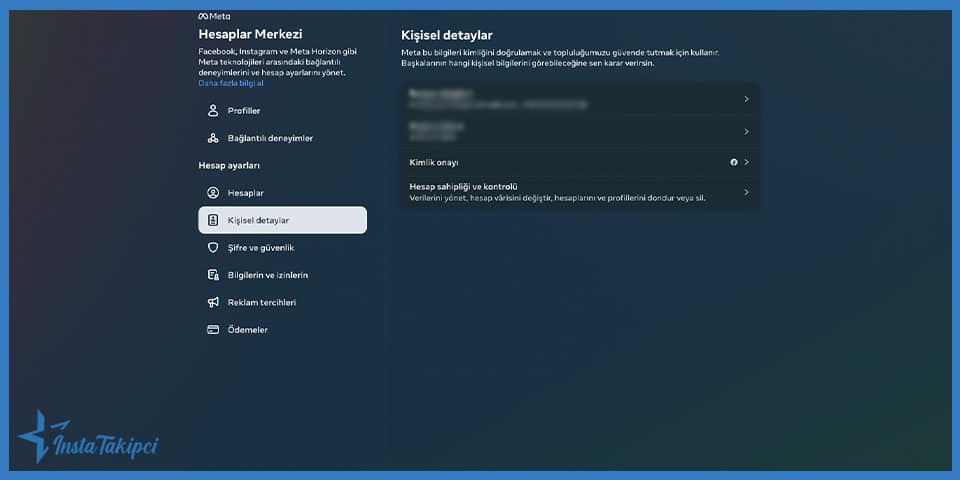Open Bağlantılı deneyimler menu item
The width and height of the screenshot is (960, 480).
pos(283,138)
